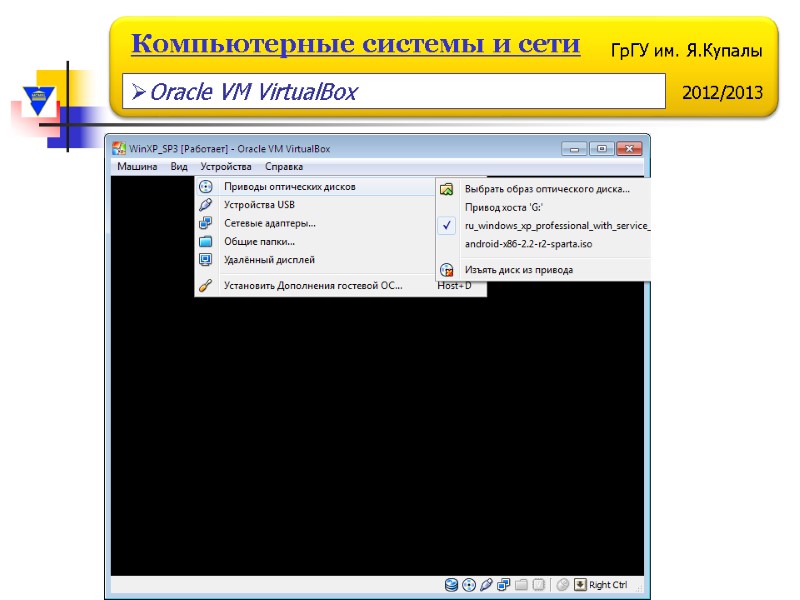This screenshot has height=600, width=800.
Task: Close the VirtualBox window
Action: coord(629,148)
